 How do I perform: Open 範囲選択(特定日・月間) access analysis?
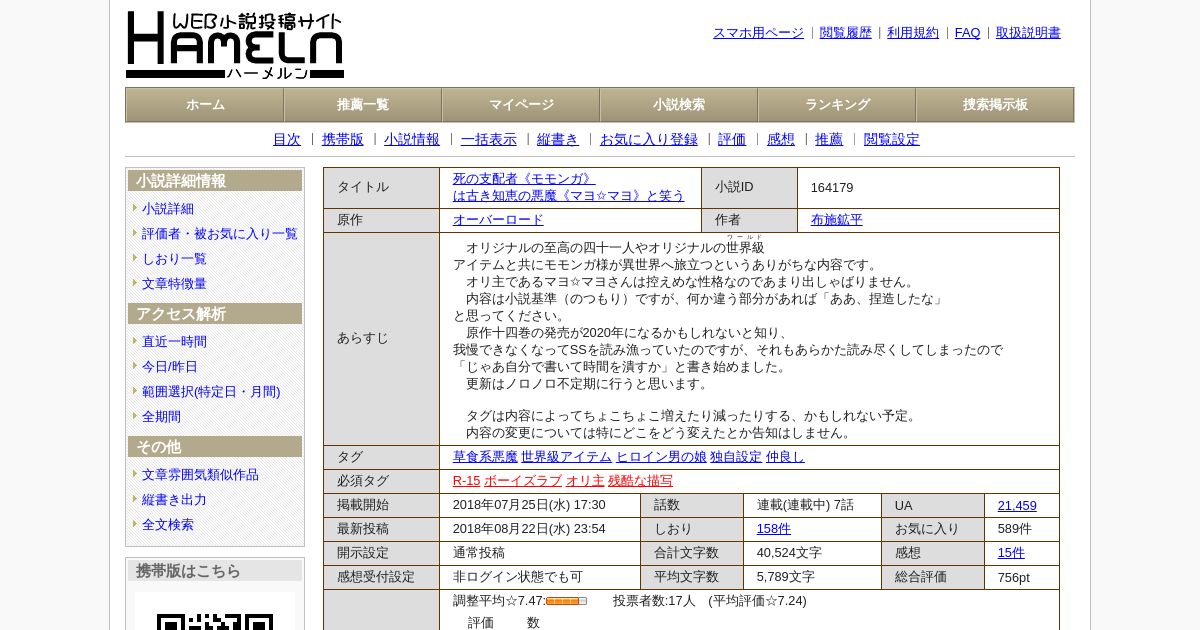click(211, 392)
